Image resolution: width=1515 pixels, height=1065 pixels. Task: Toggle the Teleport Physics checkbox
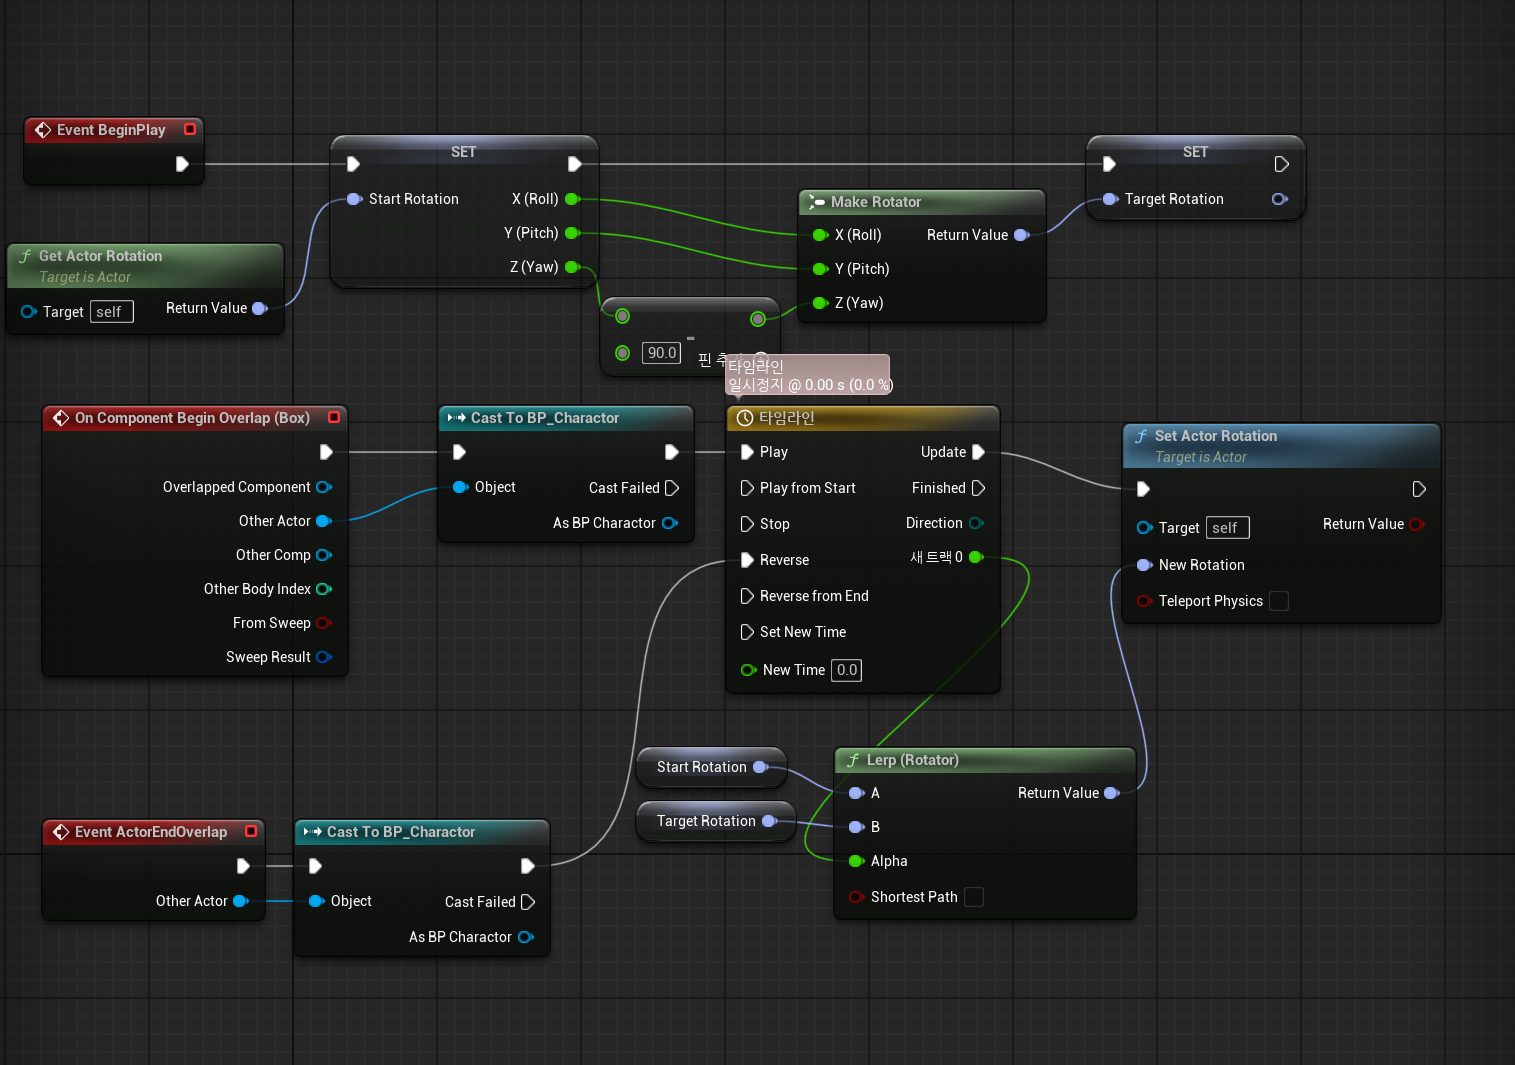[x=1279, y=601]
